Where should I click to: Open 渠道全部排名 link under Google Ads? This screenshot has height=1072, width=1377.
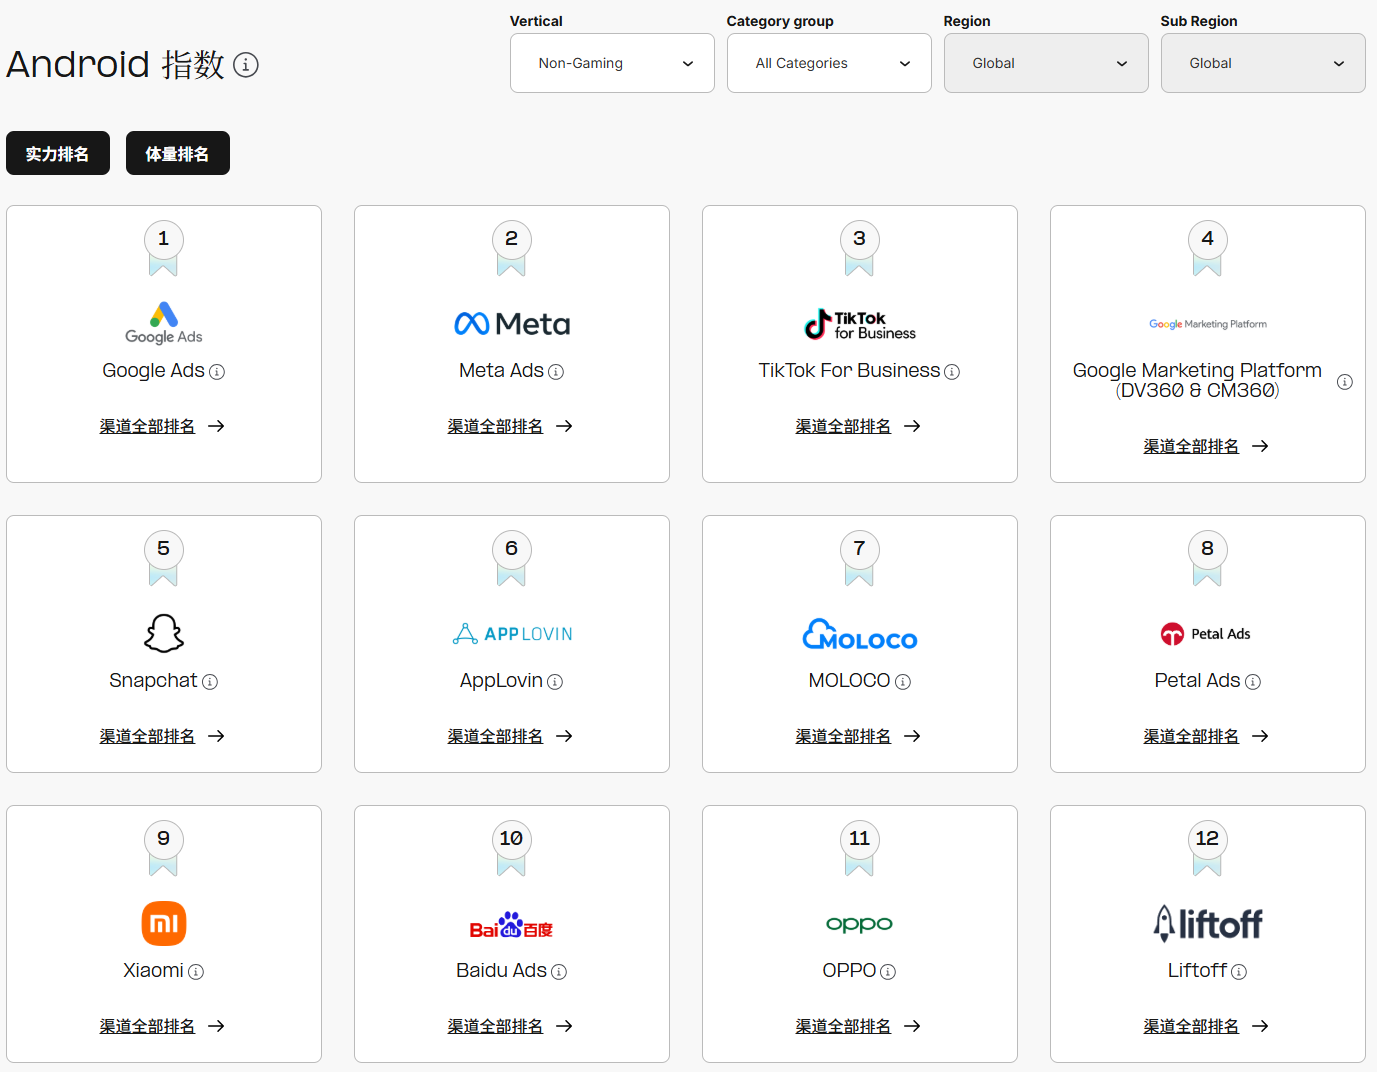click(148, 425)
